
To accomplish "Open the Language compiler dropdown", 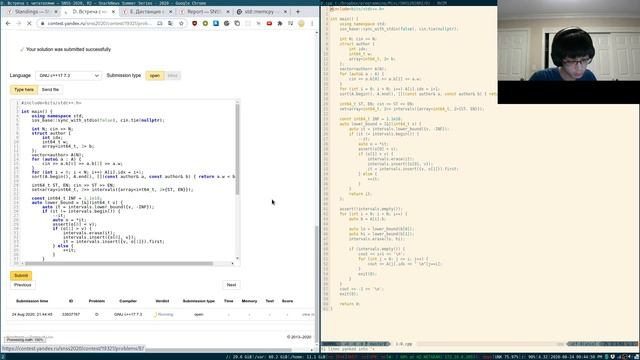I will pyautogui.click(x=68, y=76).
